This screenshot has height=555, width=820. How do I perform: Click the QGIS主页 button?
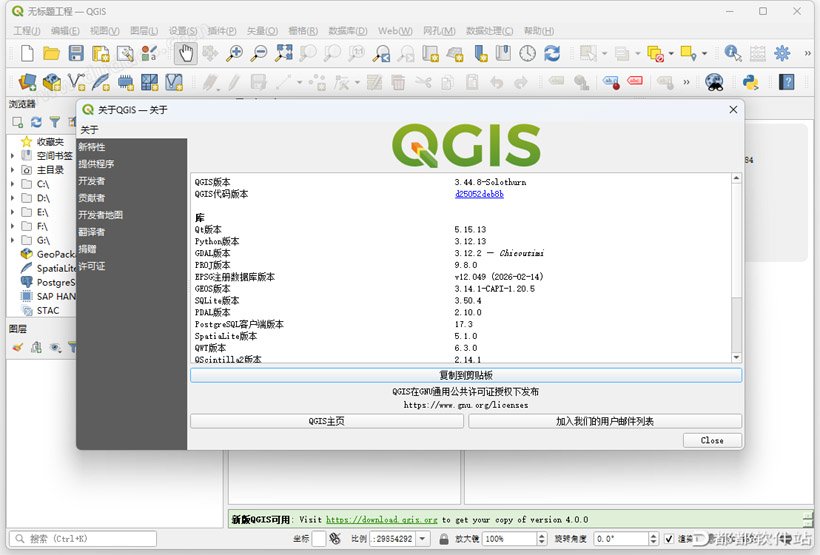(x=327, y=421)
